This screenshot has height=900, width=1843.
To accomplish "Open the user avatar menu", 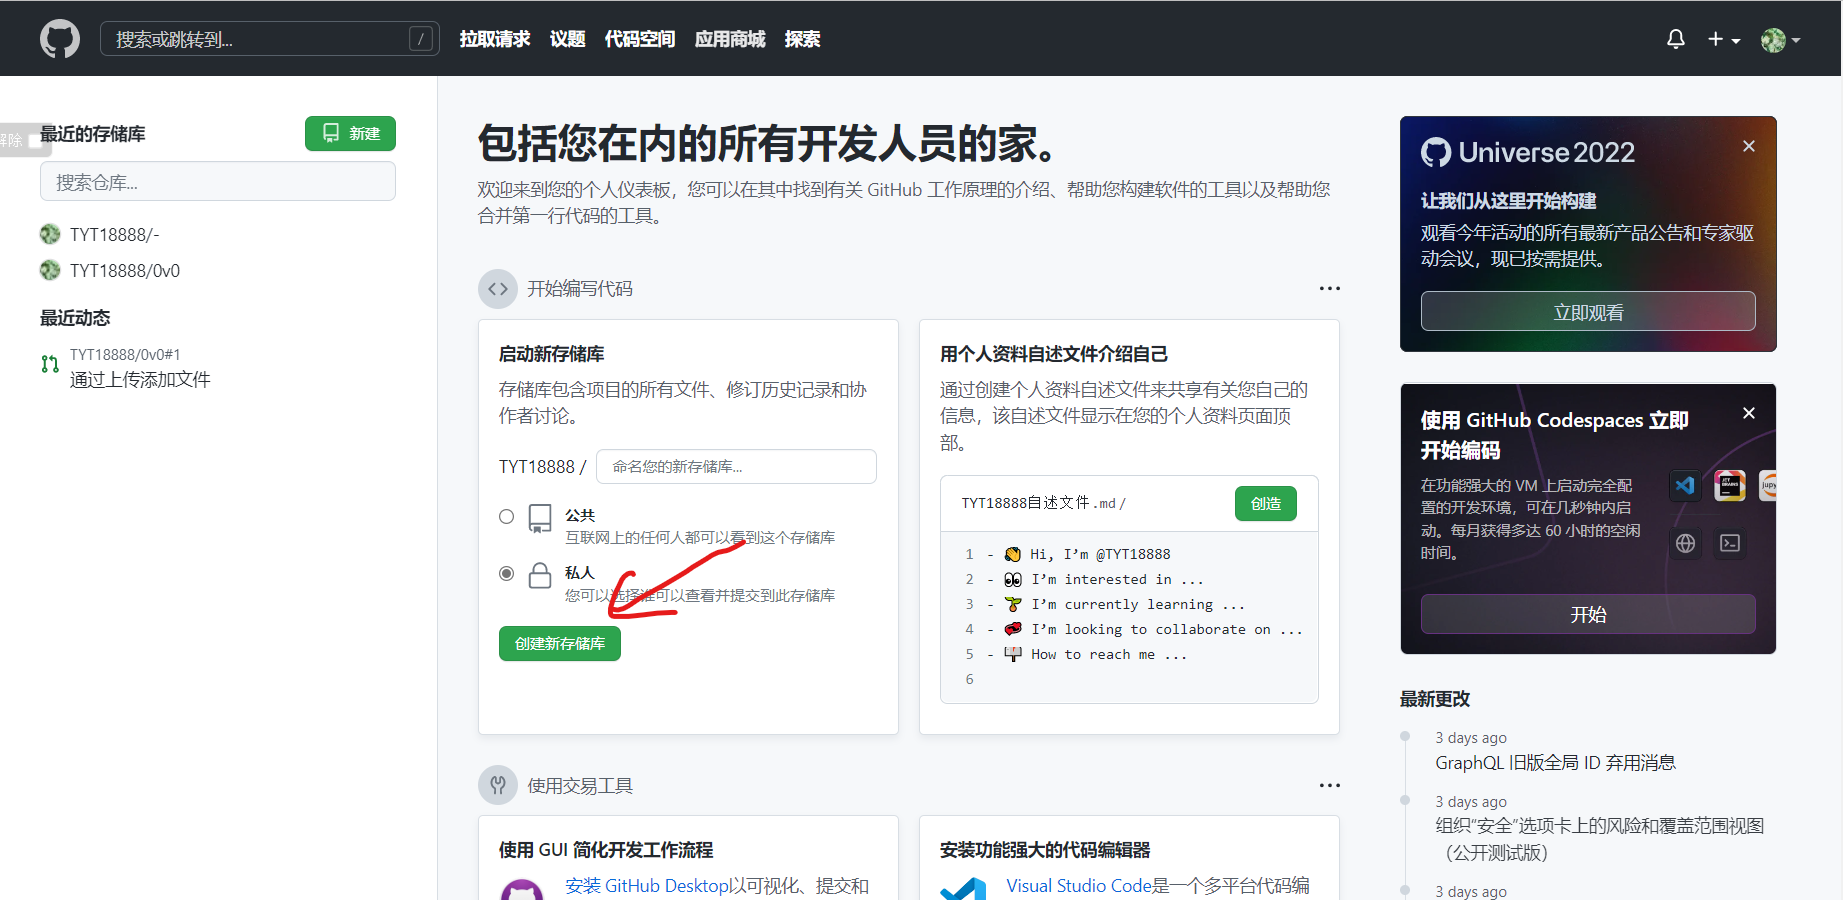I will [1780, 39].
